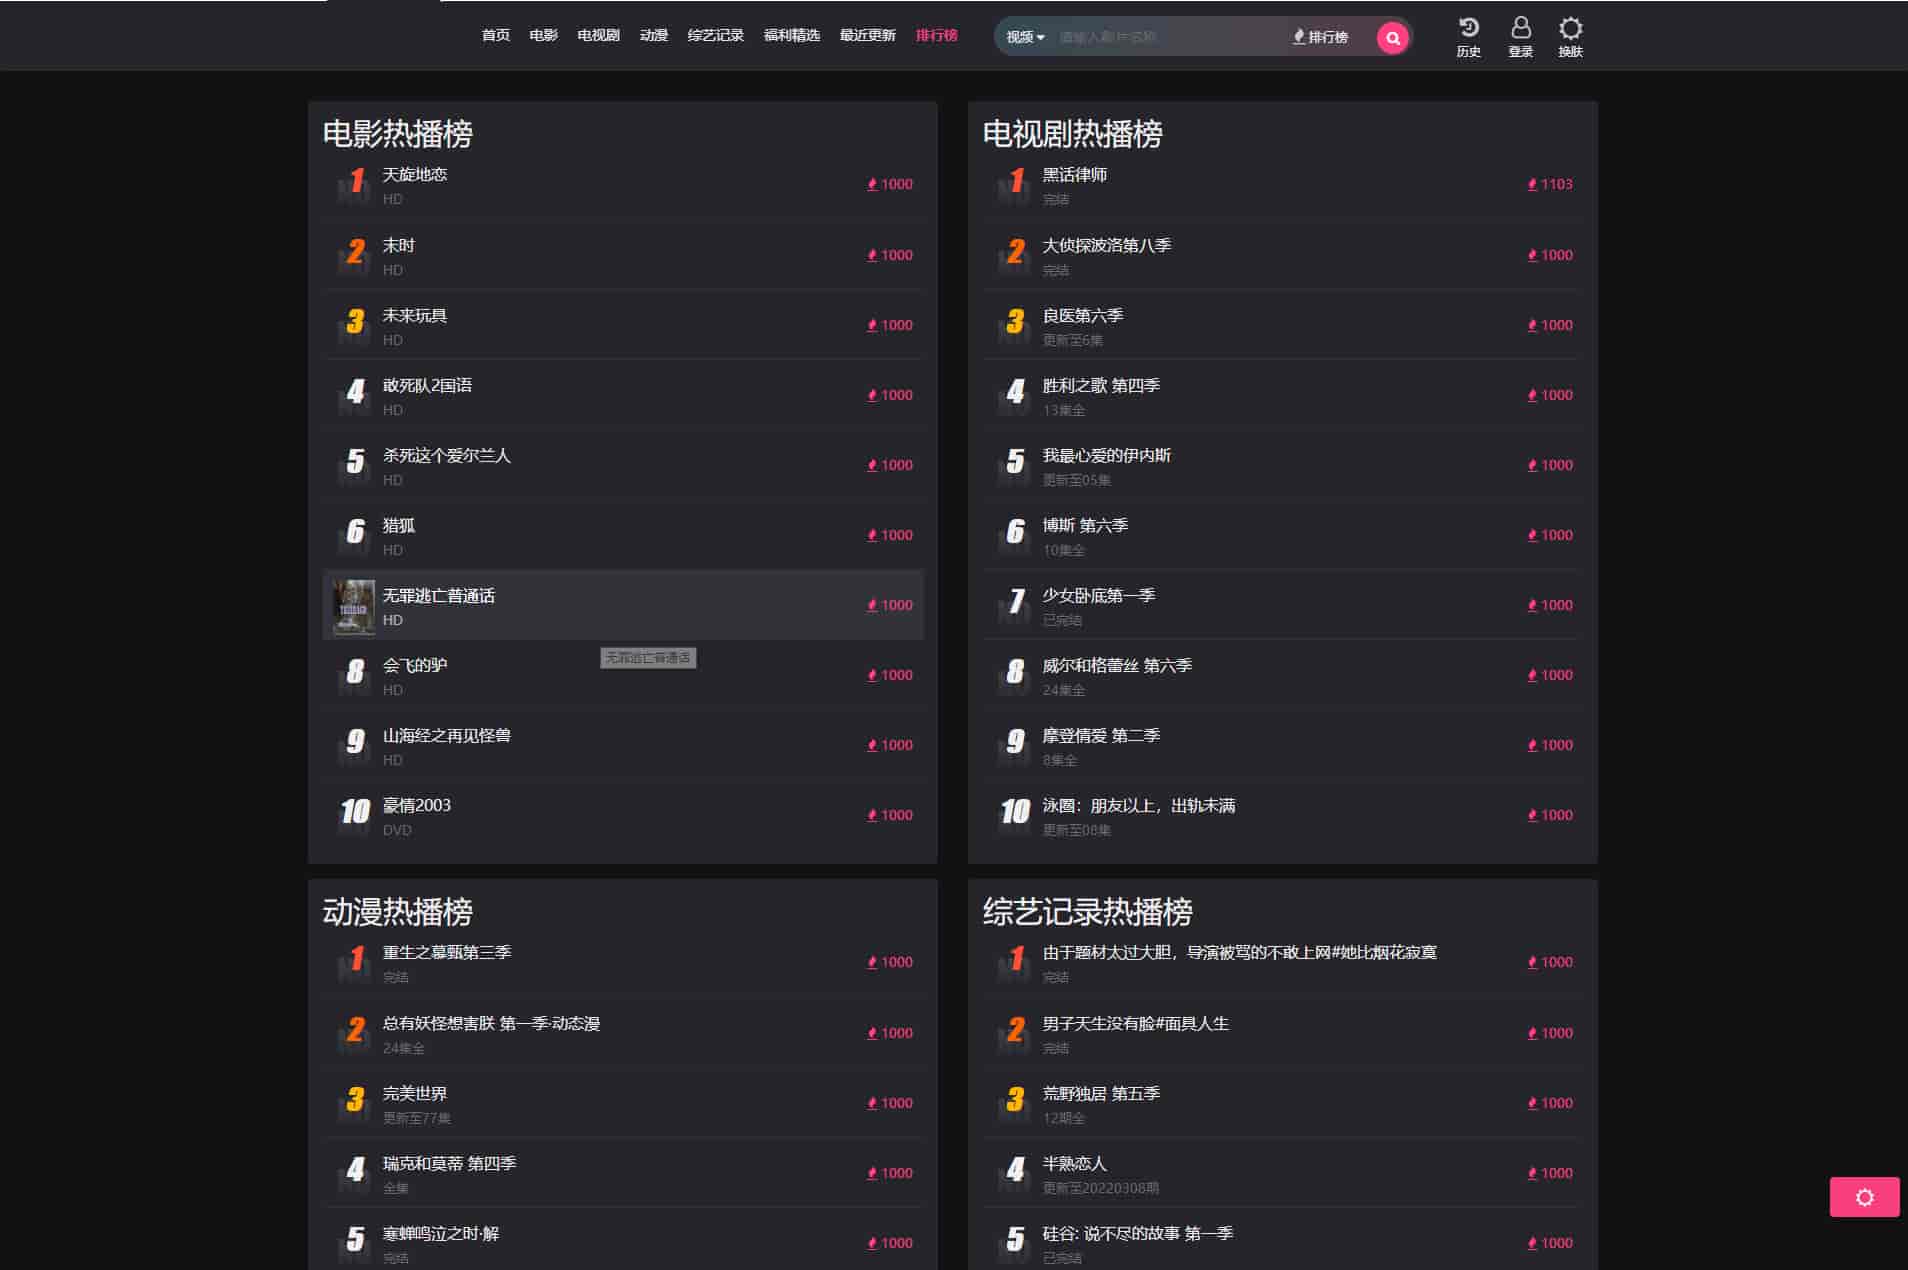This screenshot has width=1908, height=1270.
Task: Open the anime 重生之慕甄第三季
Action: (x=447, y=952)
